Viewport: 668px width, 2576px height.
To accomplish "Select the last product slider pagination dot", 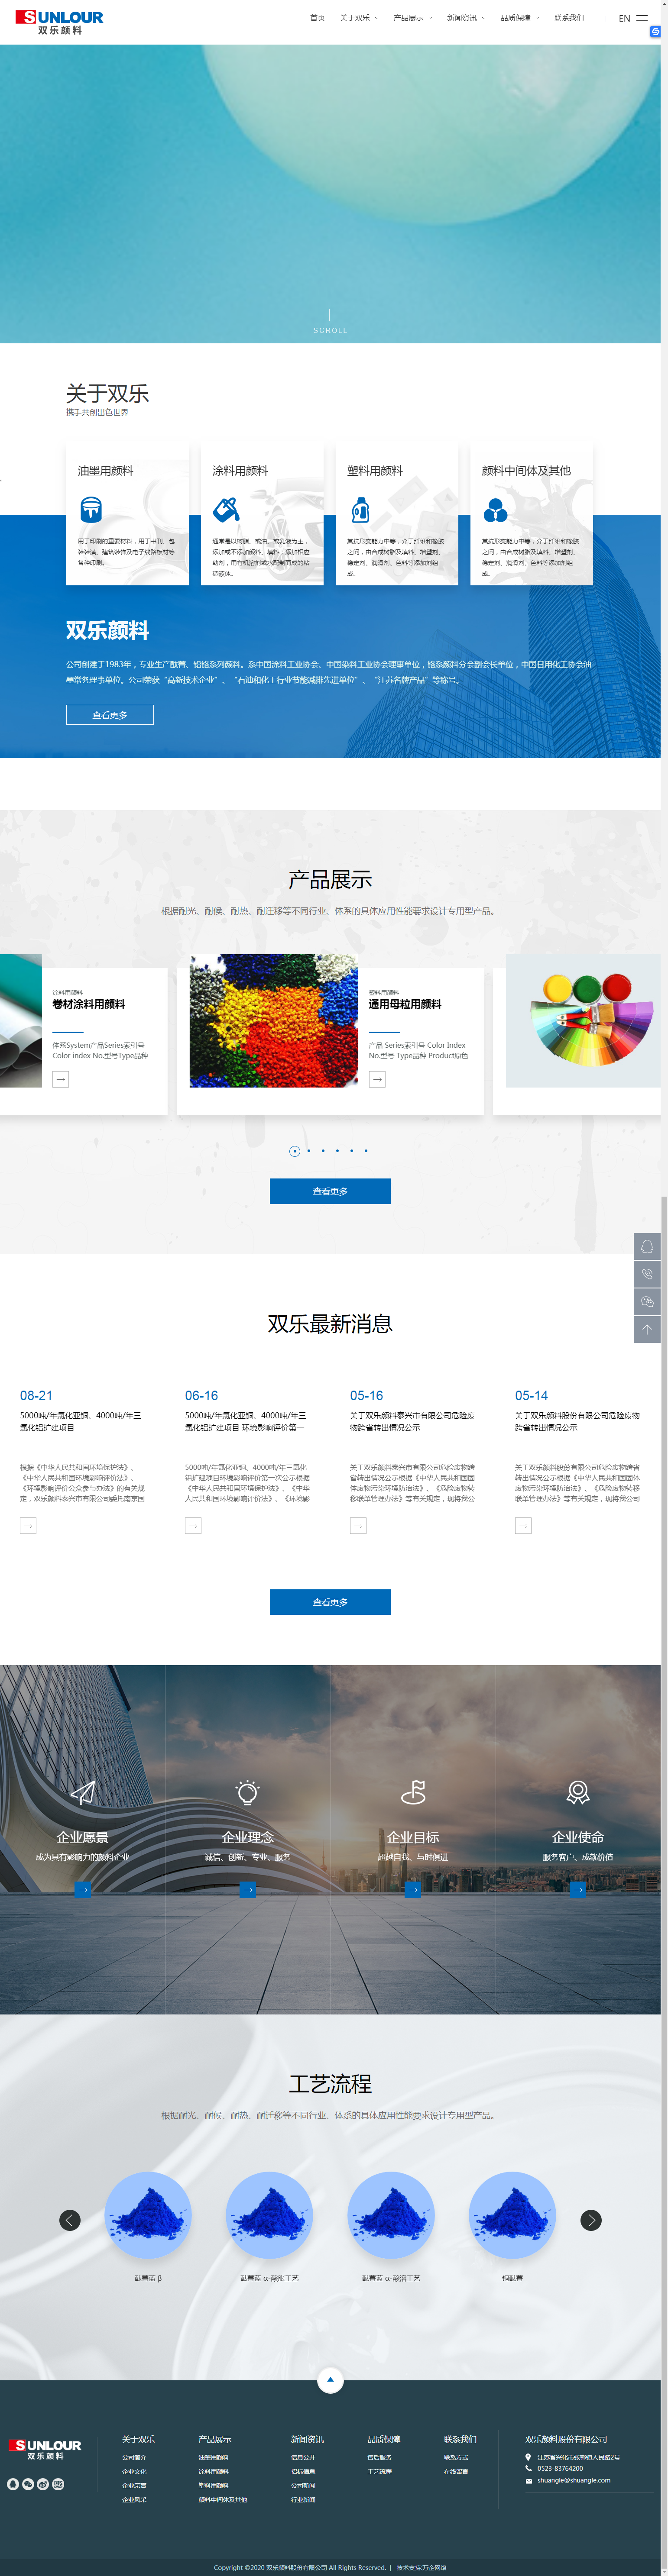I will click(x=366, y=1151).
